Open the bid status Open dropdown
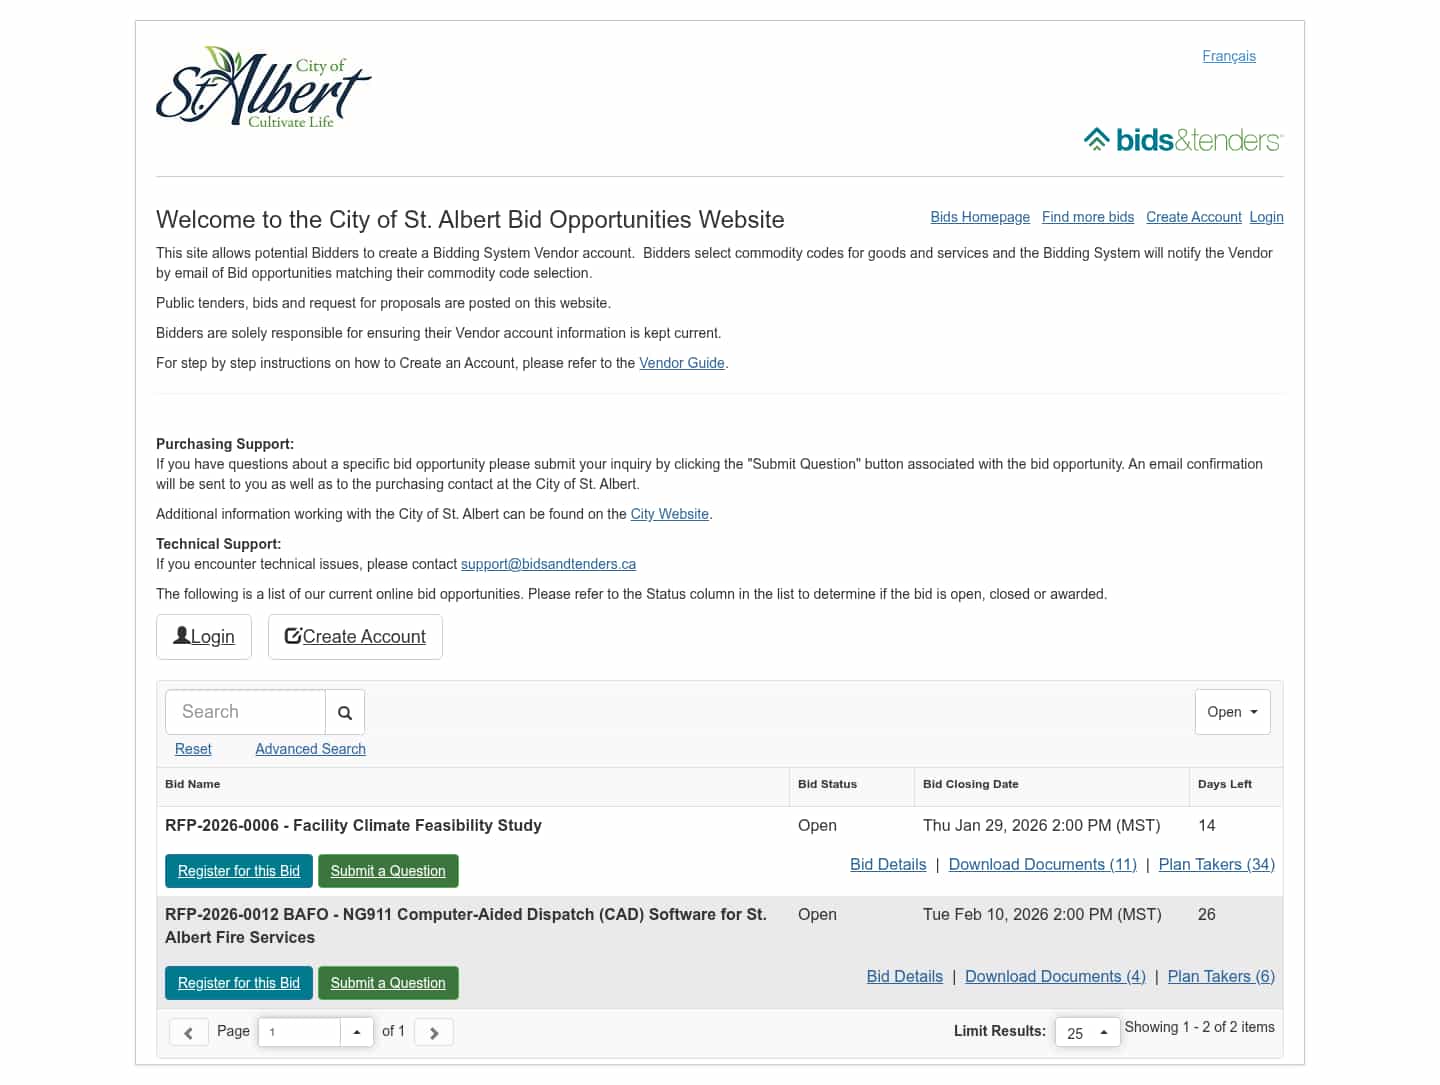Image resolution: width=1440 pixels, height=1085 pixels. [x=1232, y=711]
